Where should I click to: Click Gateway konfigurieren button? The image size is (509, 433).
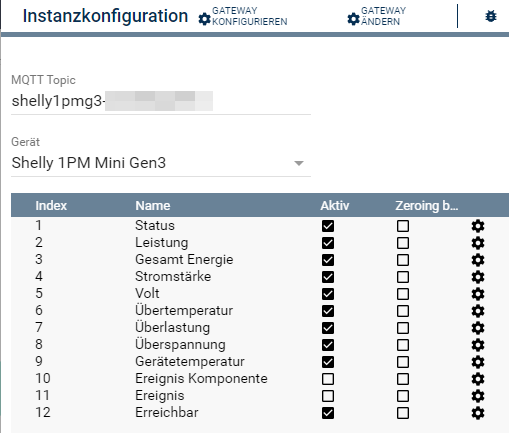[243, 16]
